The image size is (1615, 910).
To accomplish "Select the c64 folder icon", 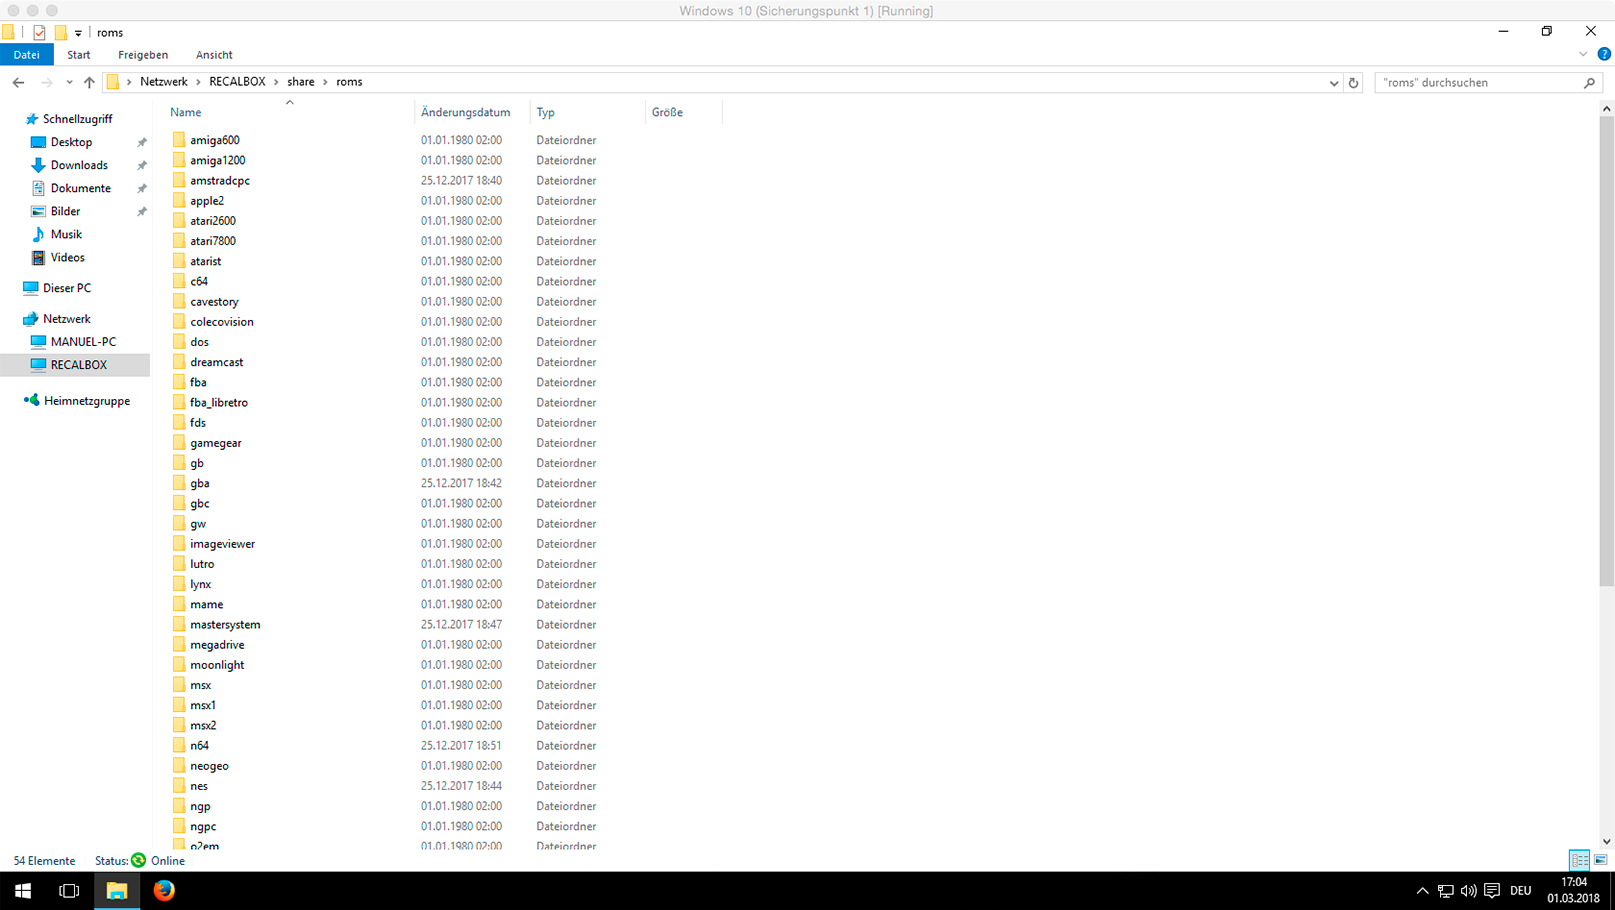I will tap(179, 281).
